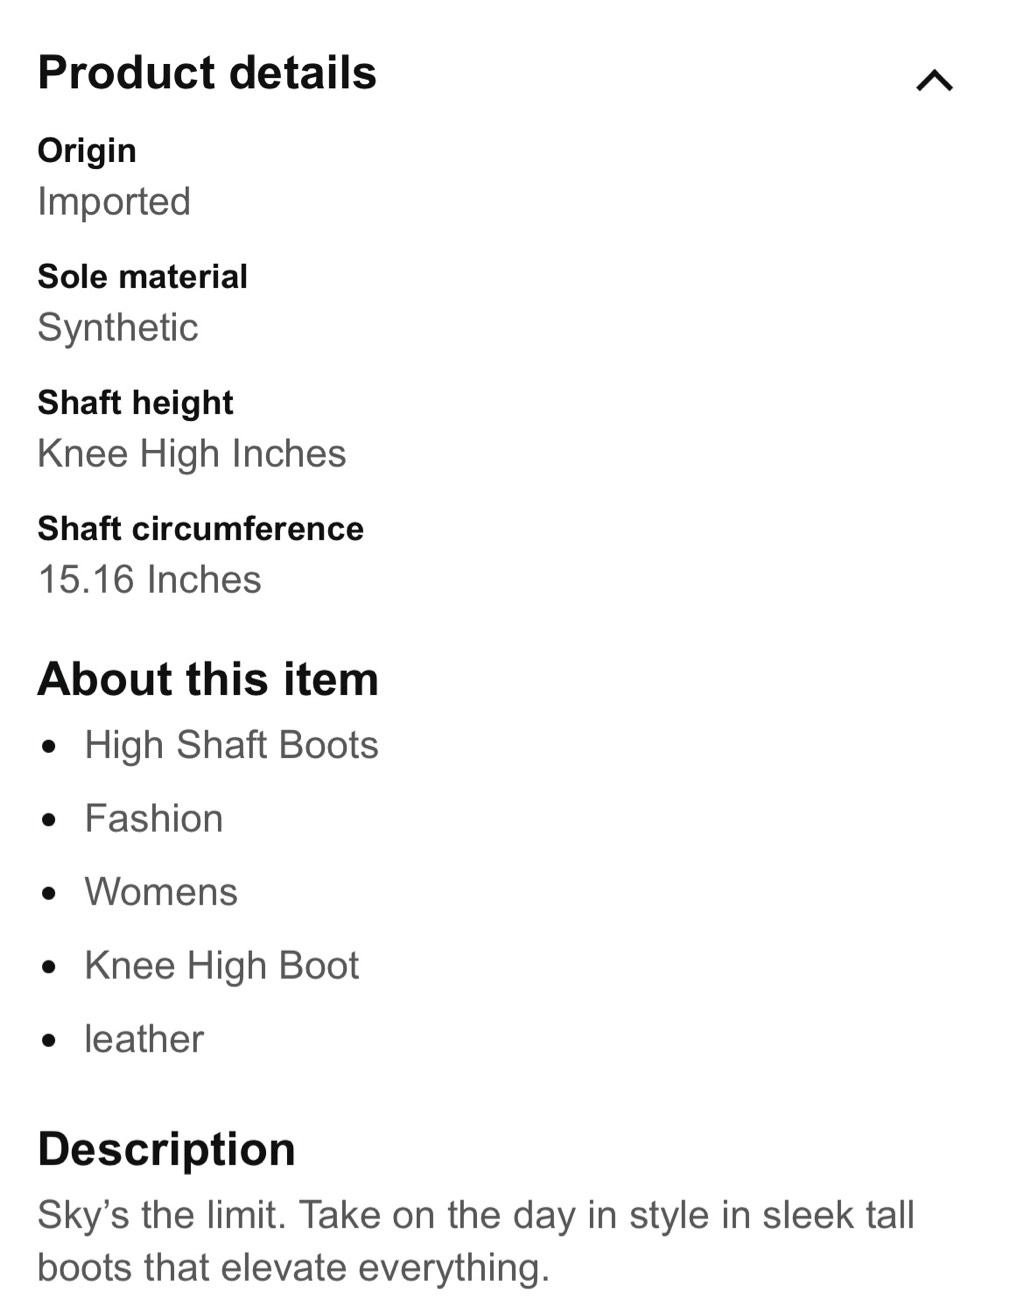This screenshot has height=1314, width=1024.
Task: Click the "Sky's the limit" description line
Action: (x=476, y=1216)
